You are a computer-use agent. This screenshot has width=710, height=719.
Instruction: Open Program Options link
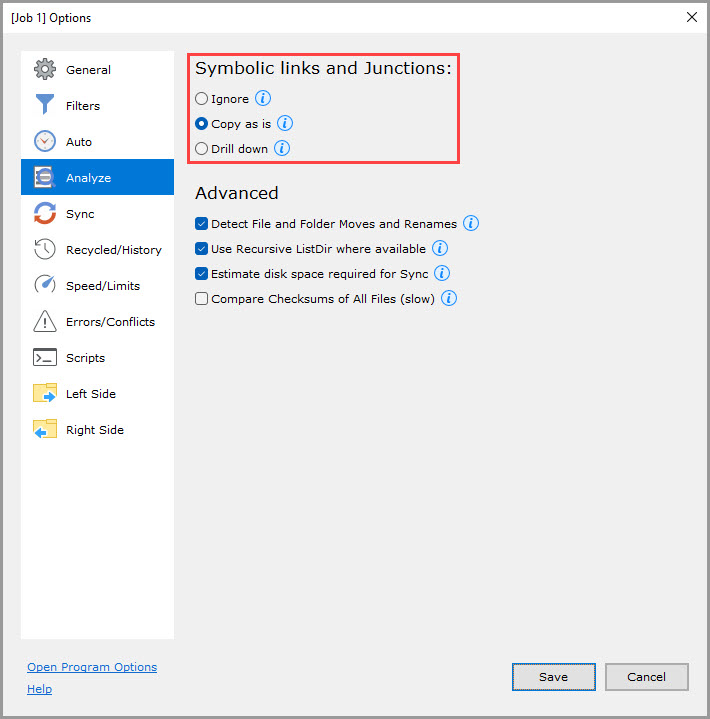pos(92,667)
